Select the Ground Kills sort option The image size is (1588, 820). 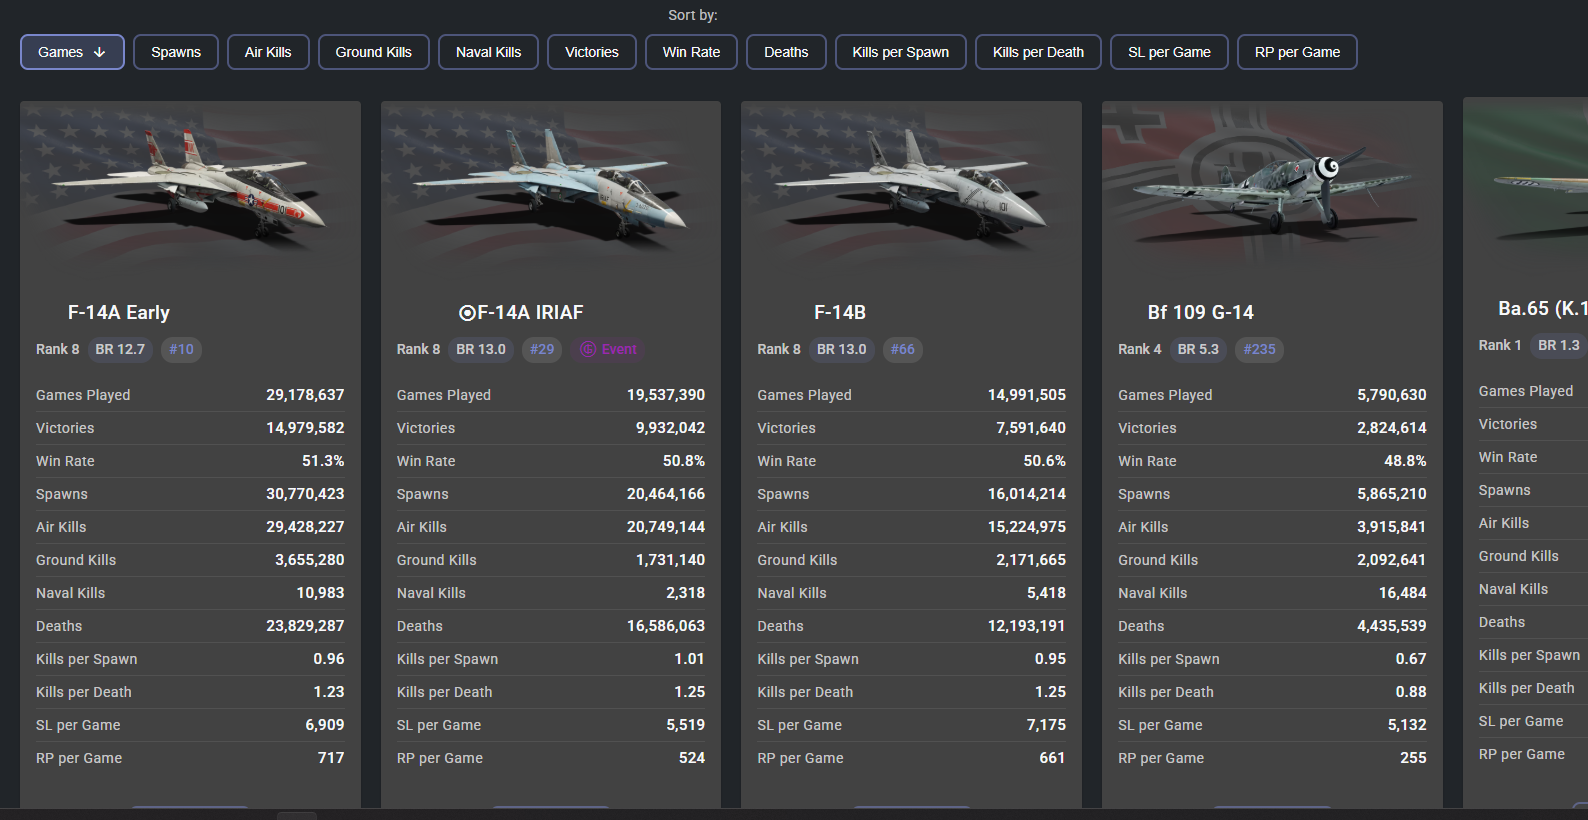(374, 52)
